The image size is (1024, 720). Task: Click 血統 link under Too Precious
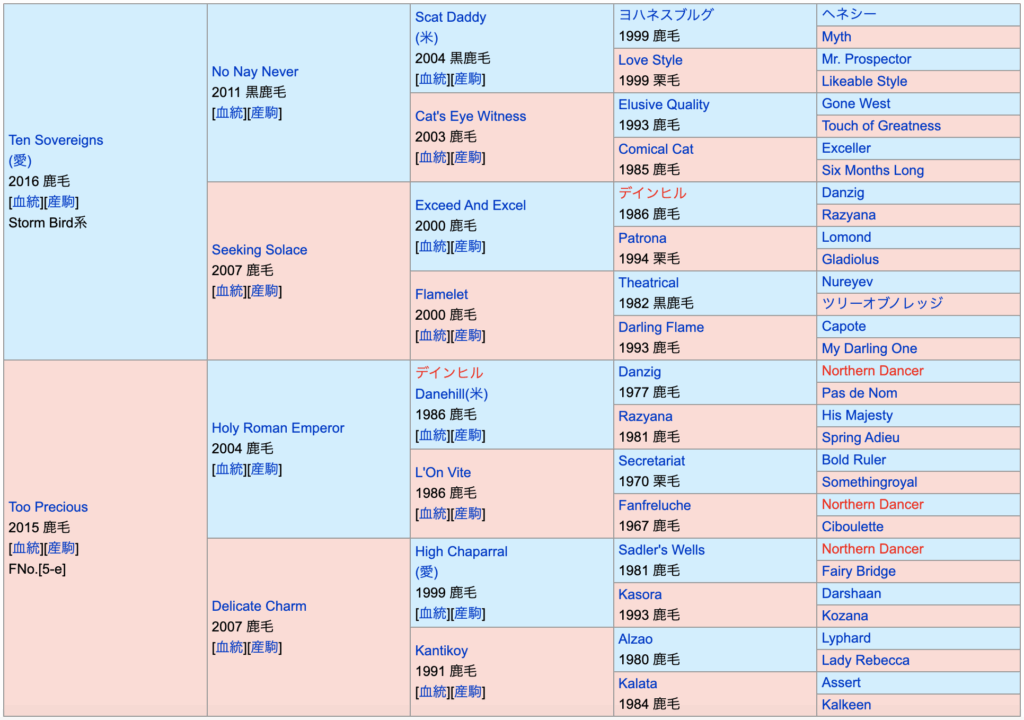(27, 549)
